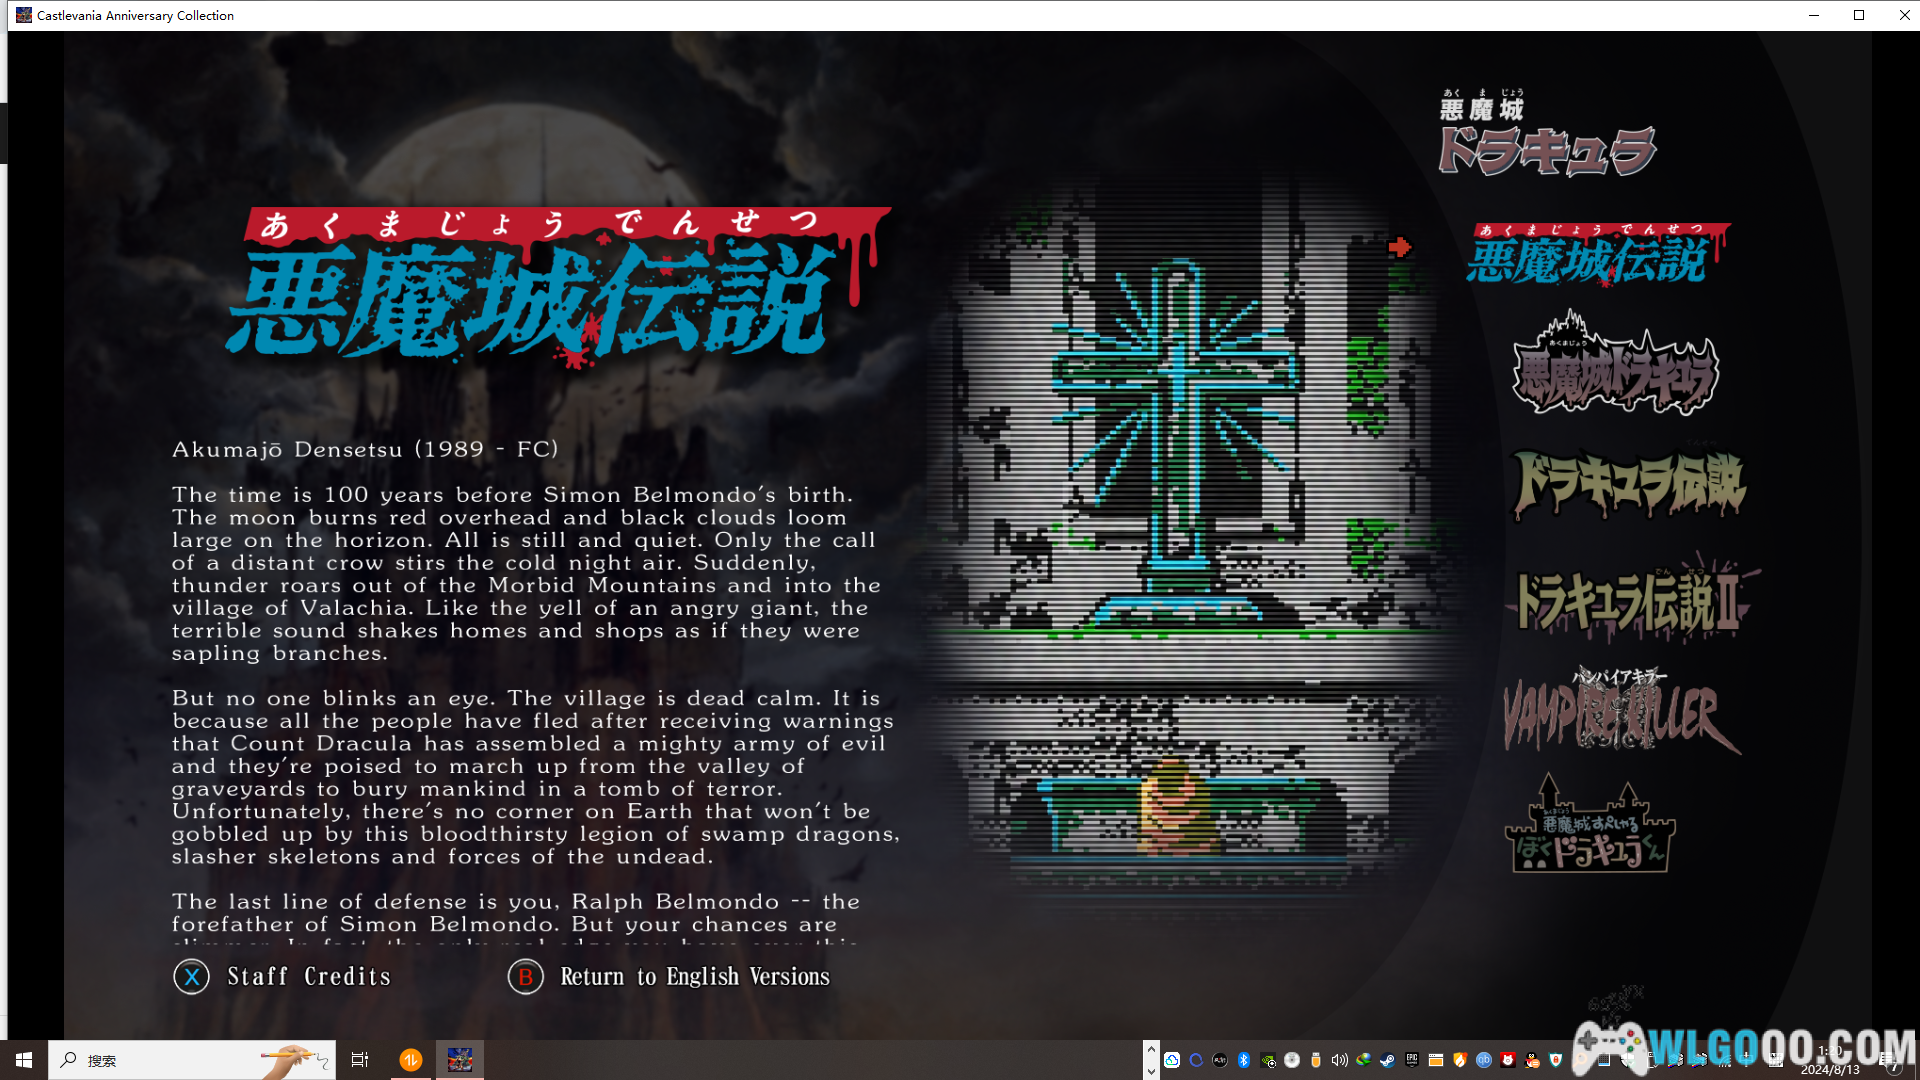The image size is (1920, 1080).
Task: Choose the third game logo with castle
Action: [x=1614, y=366]
